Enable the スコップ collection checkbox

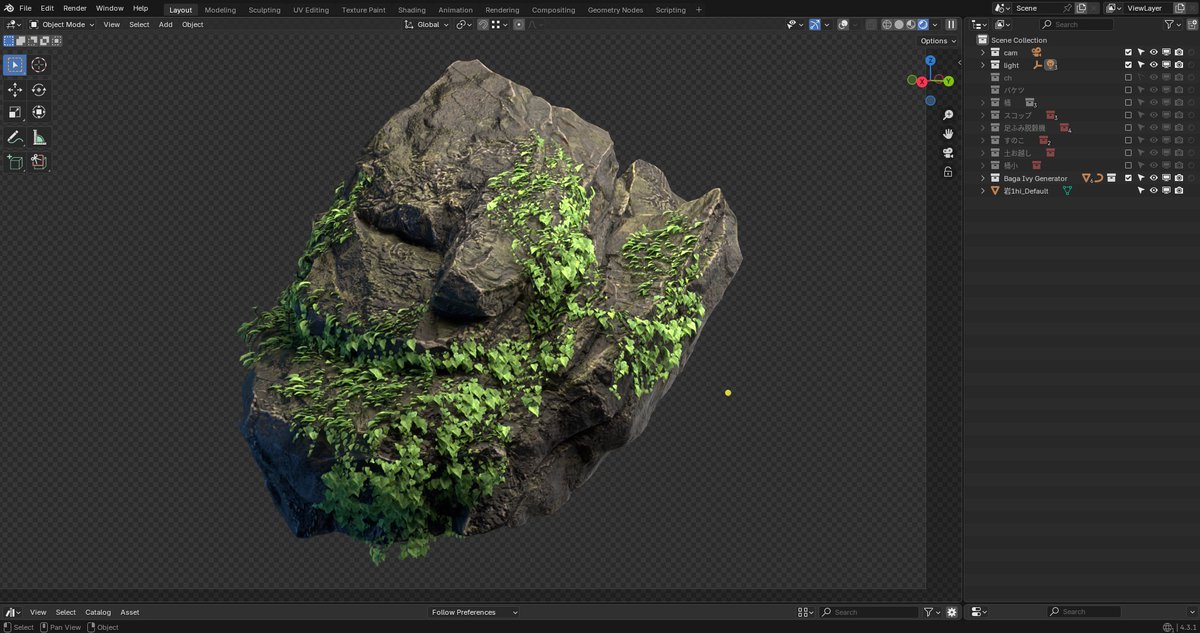(x=1128, y=115)
